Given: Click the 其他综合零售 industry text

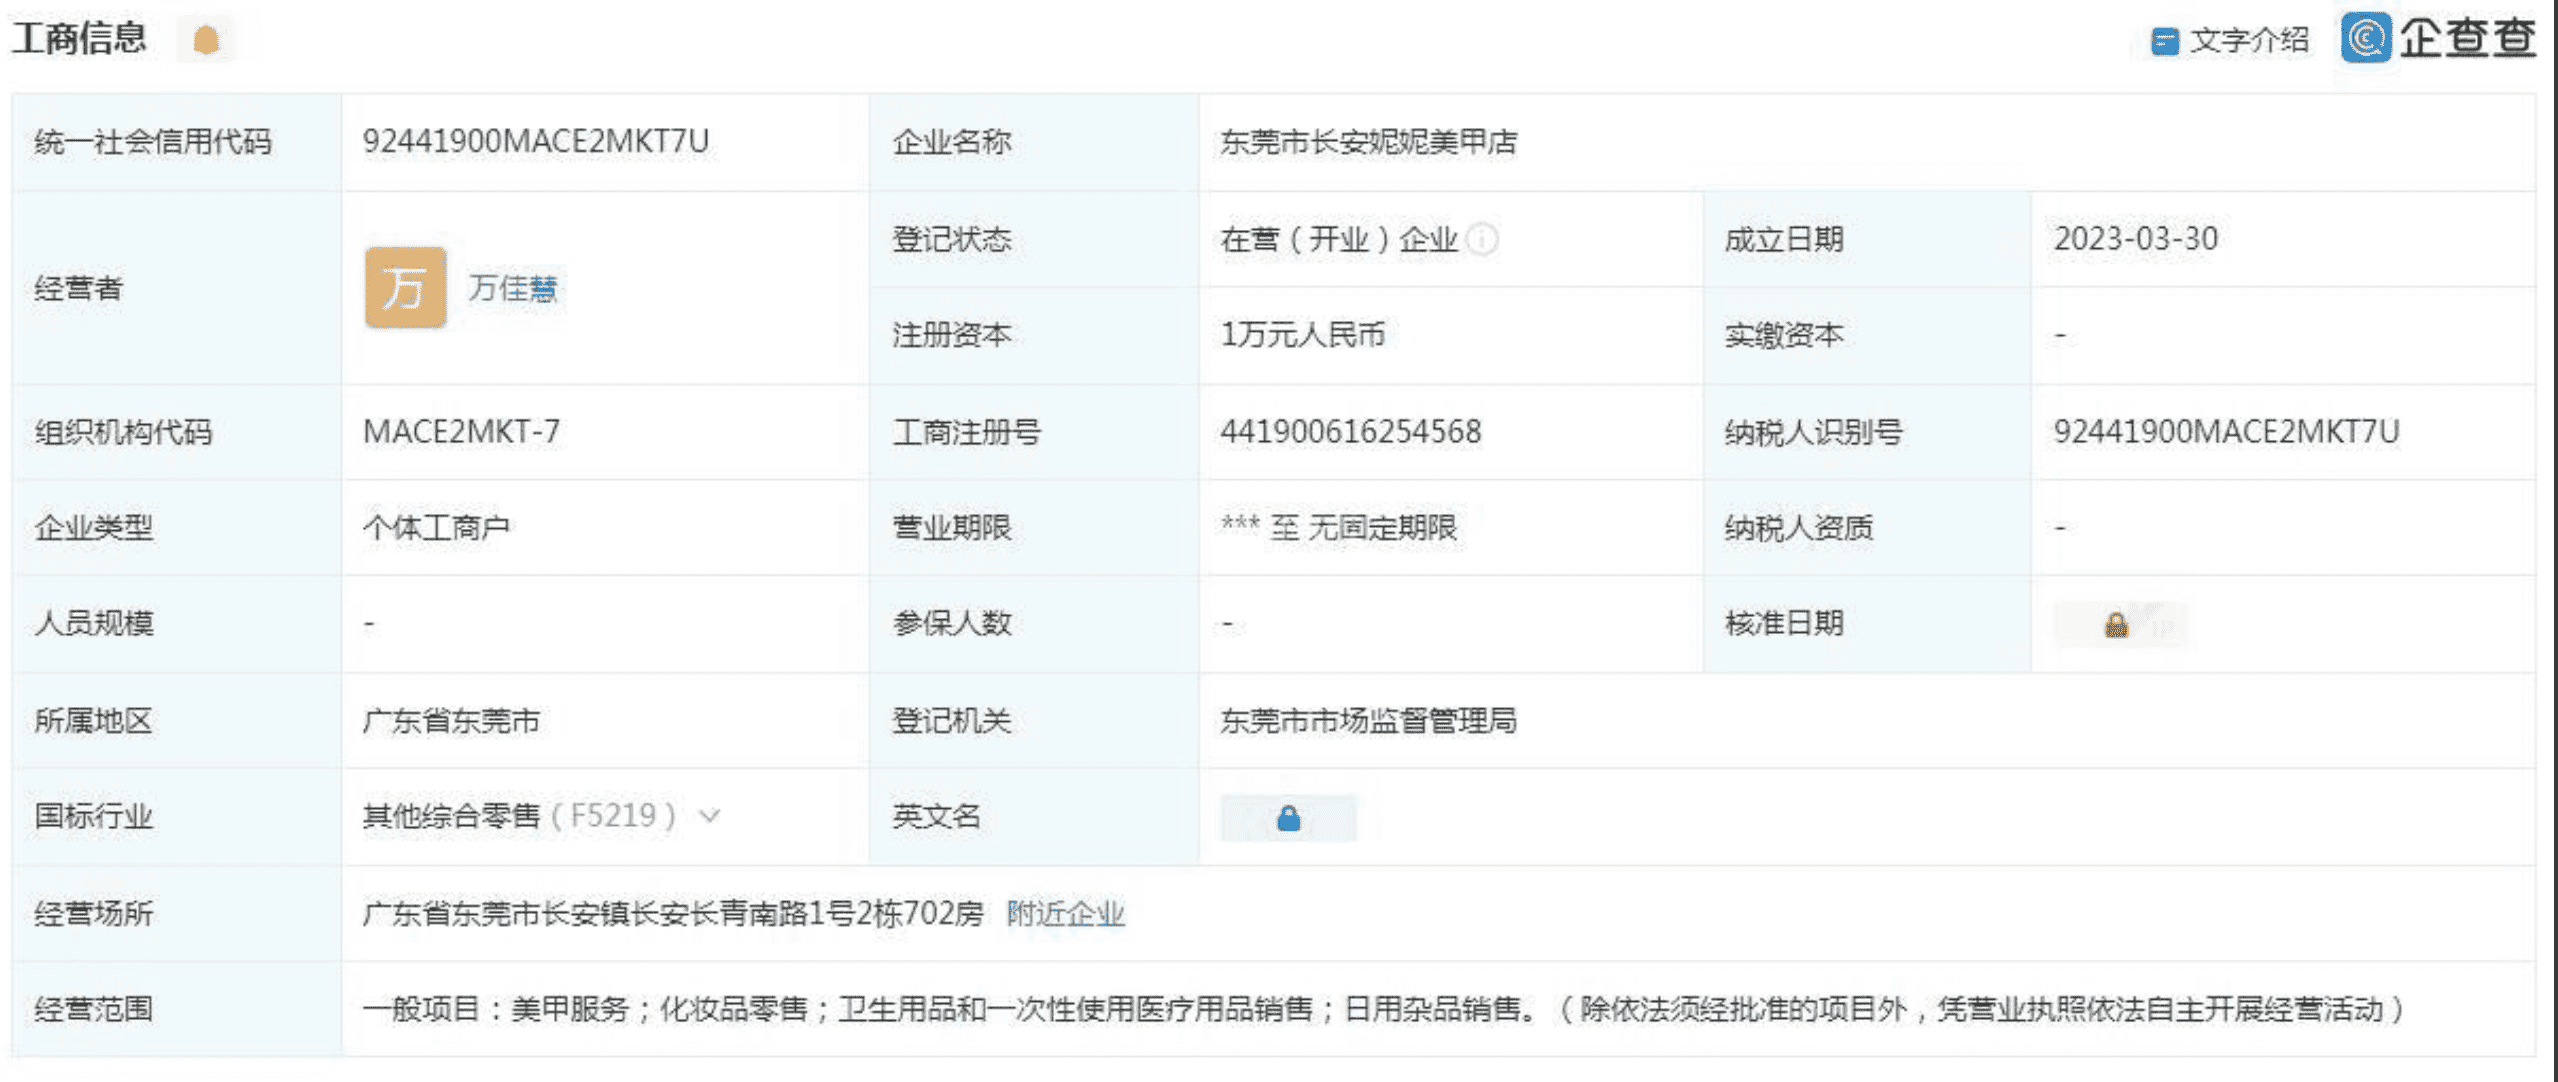Looking at the screenshot, I should tap(451, 816).
